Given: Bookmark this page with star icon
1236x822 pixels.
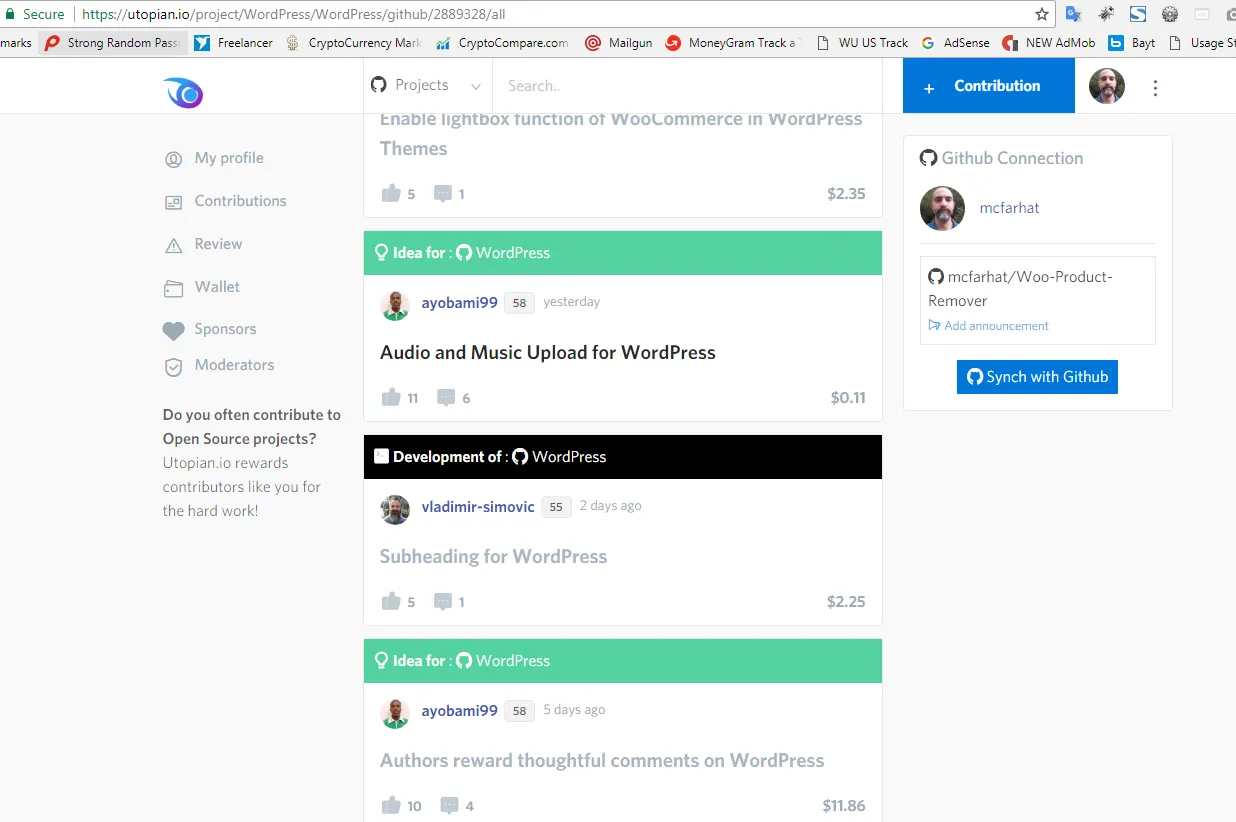Looking at the screenshot, I should [x=1042, y=14].
